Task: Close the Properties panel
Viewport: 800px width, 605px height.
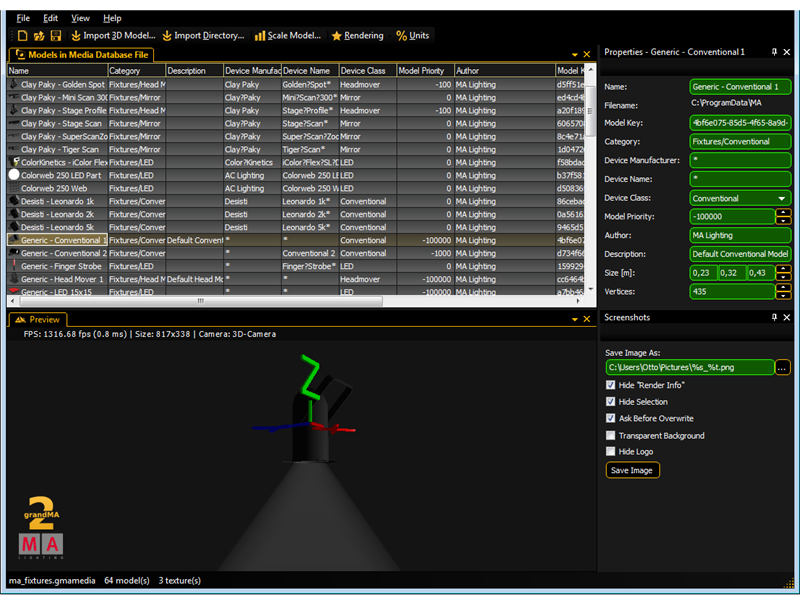Action: [787, 52]
